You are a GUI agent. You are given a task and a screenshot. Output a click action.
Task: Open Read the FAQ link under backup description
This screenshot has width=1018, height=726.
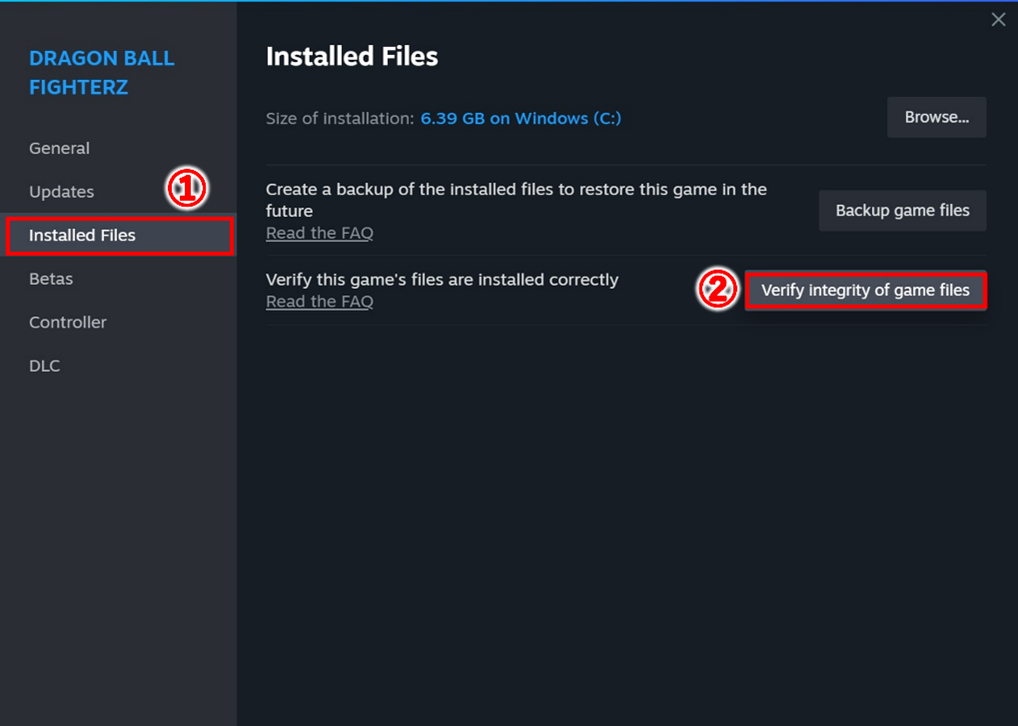pos(319,233)
